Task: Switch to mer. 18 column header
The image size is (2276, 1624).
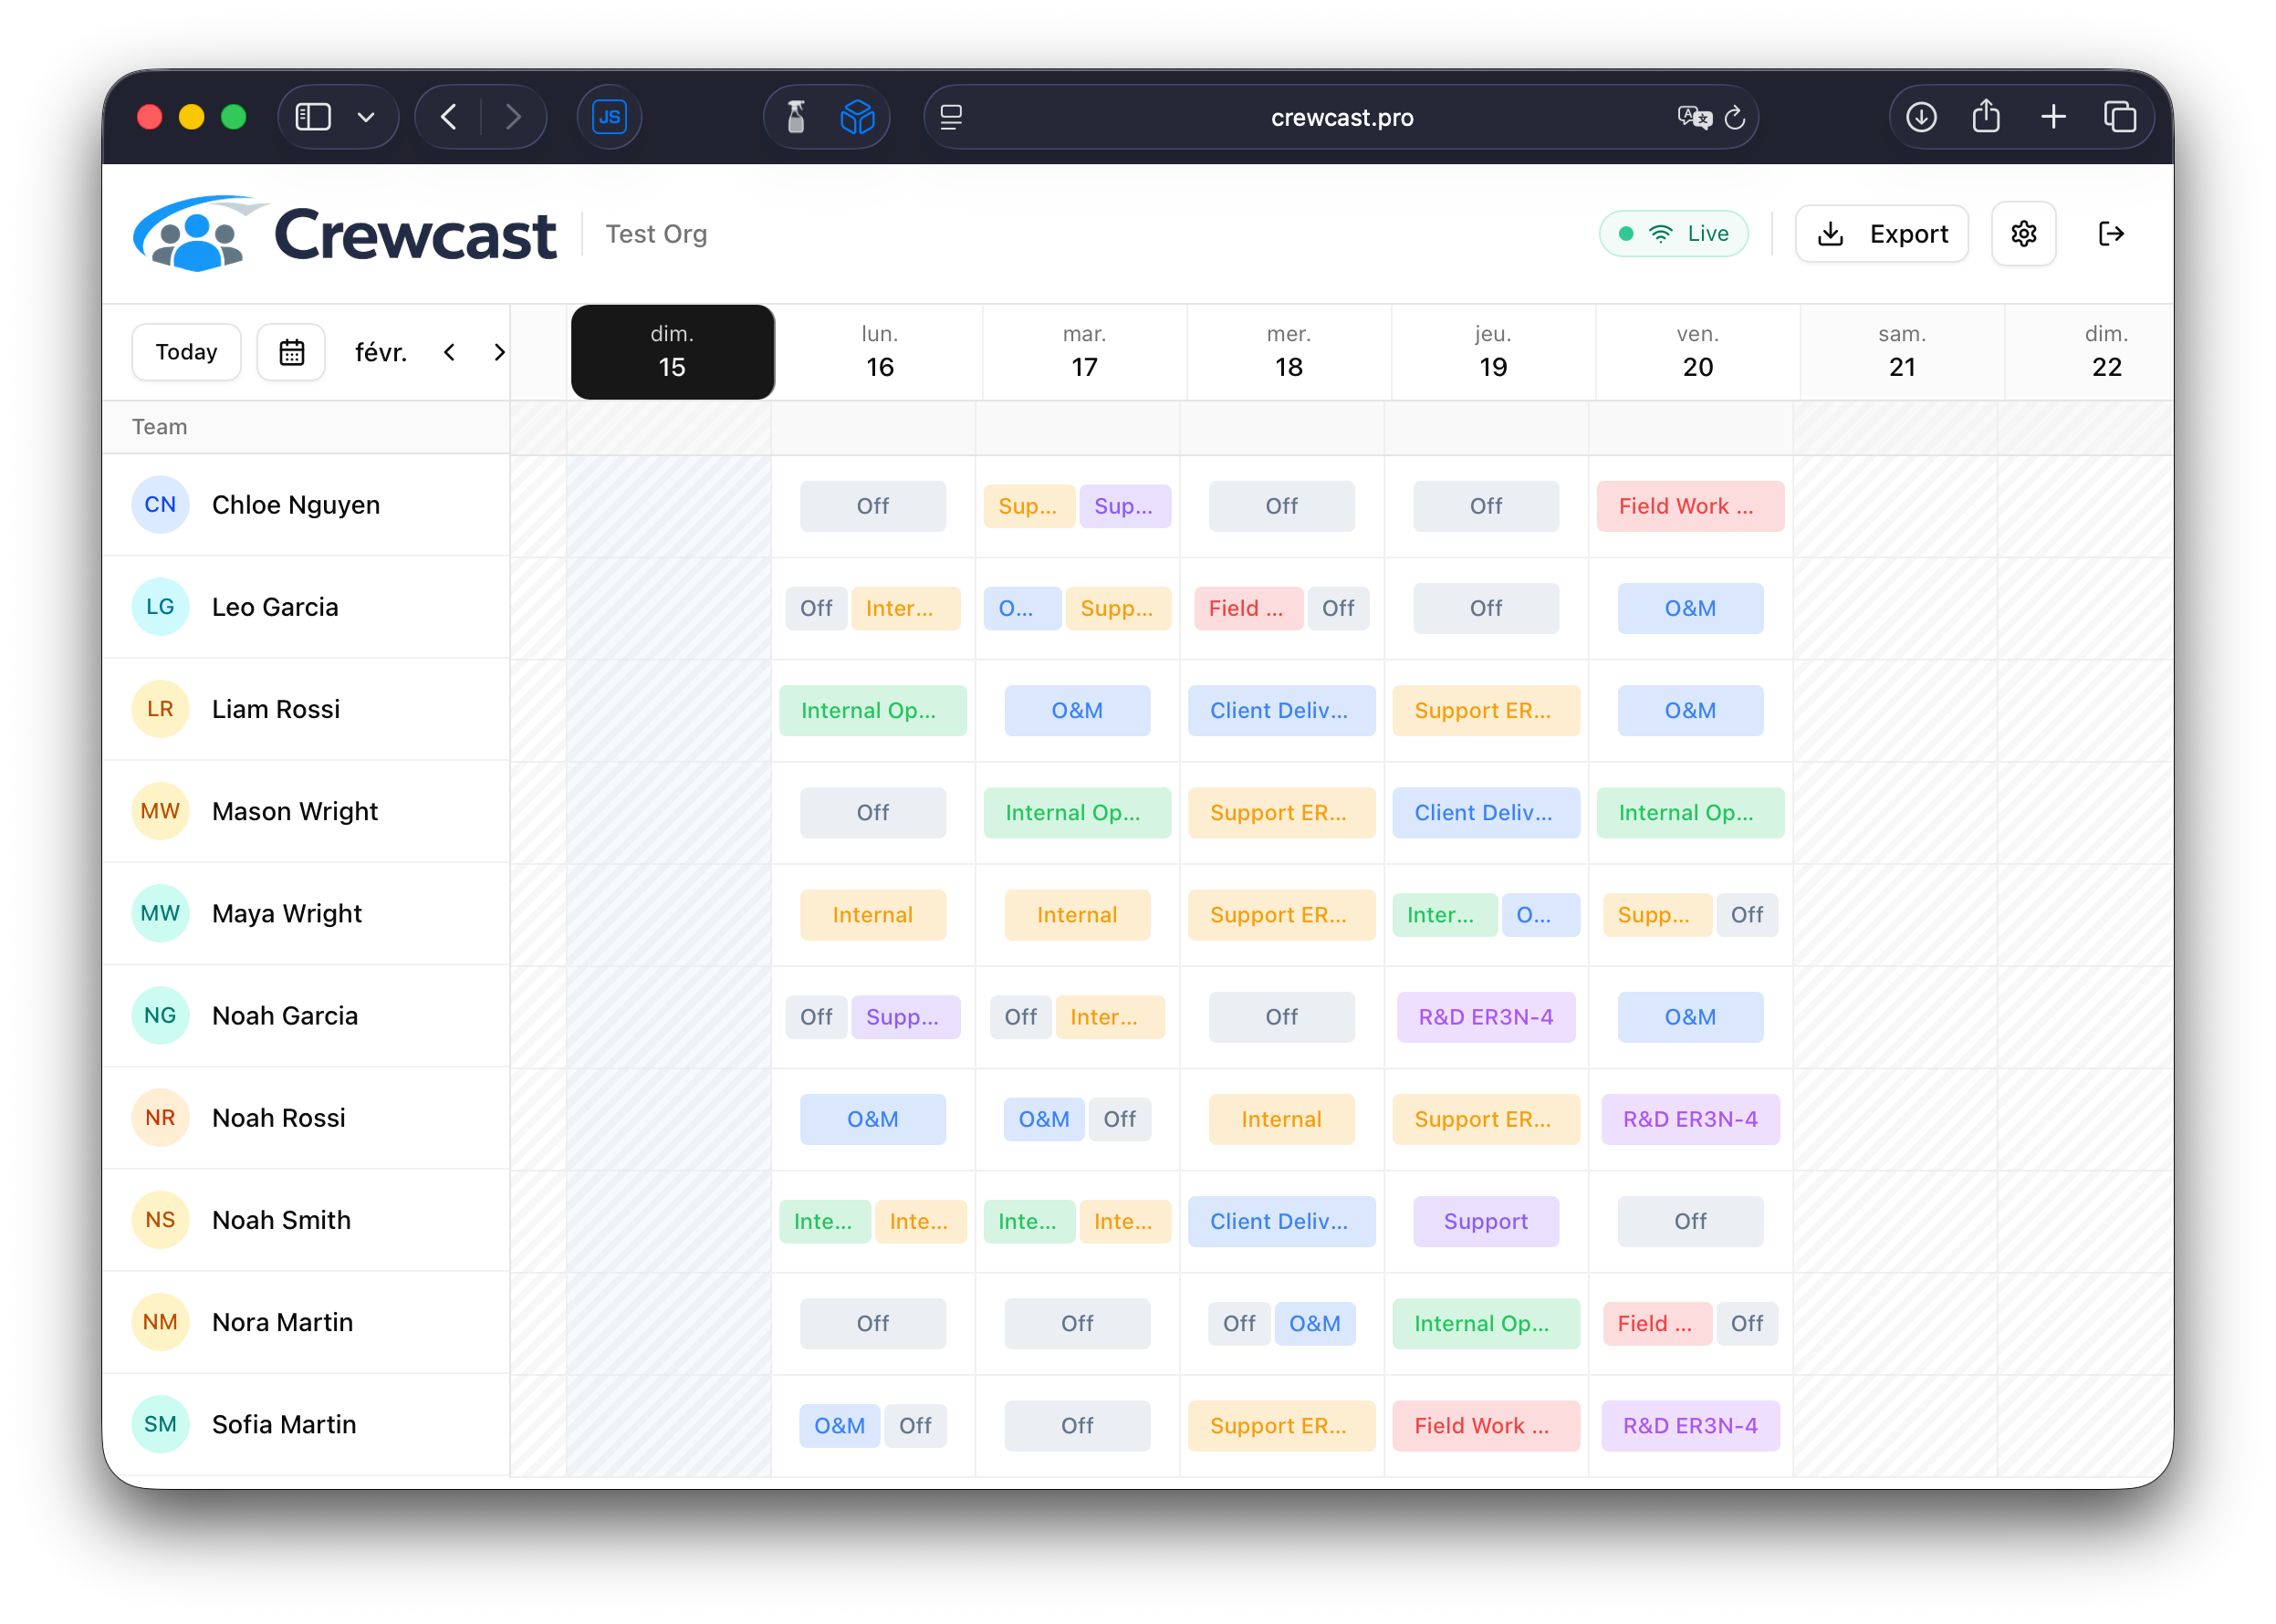Action: (1288, 351)
